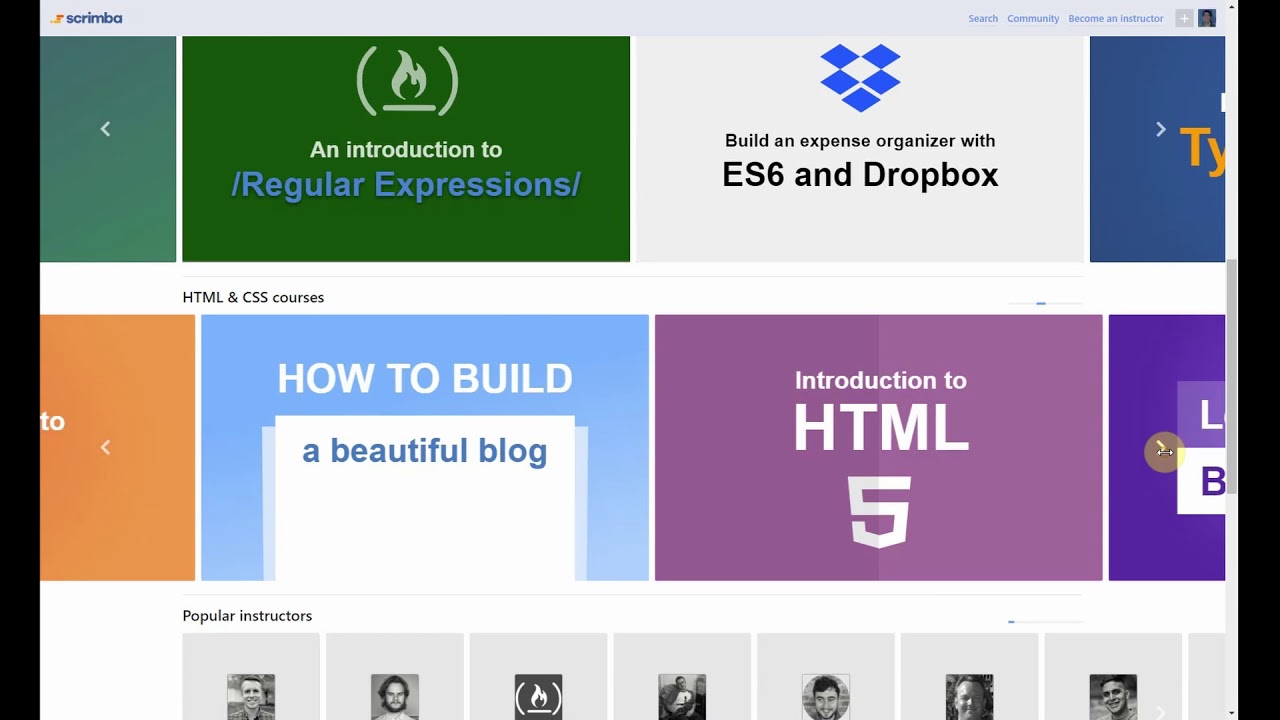Select the freeCodeCamp flame logo instructor card
Viewport: 1280px width, 720px height.
tap(538, 676)
